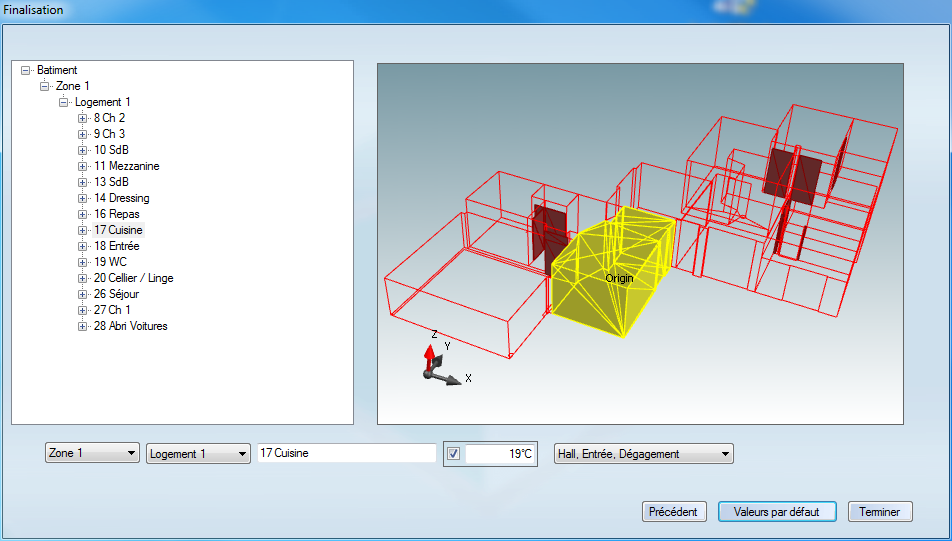Expand the 9 Ch 3 room node
The height and width of the screenshot is (541, 952).
coord(83,134)
